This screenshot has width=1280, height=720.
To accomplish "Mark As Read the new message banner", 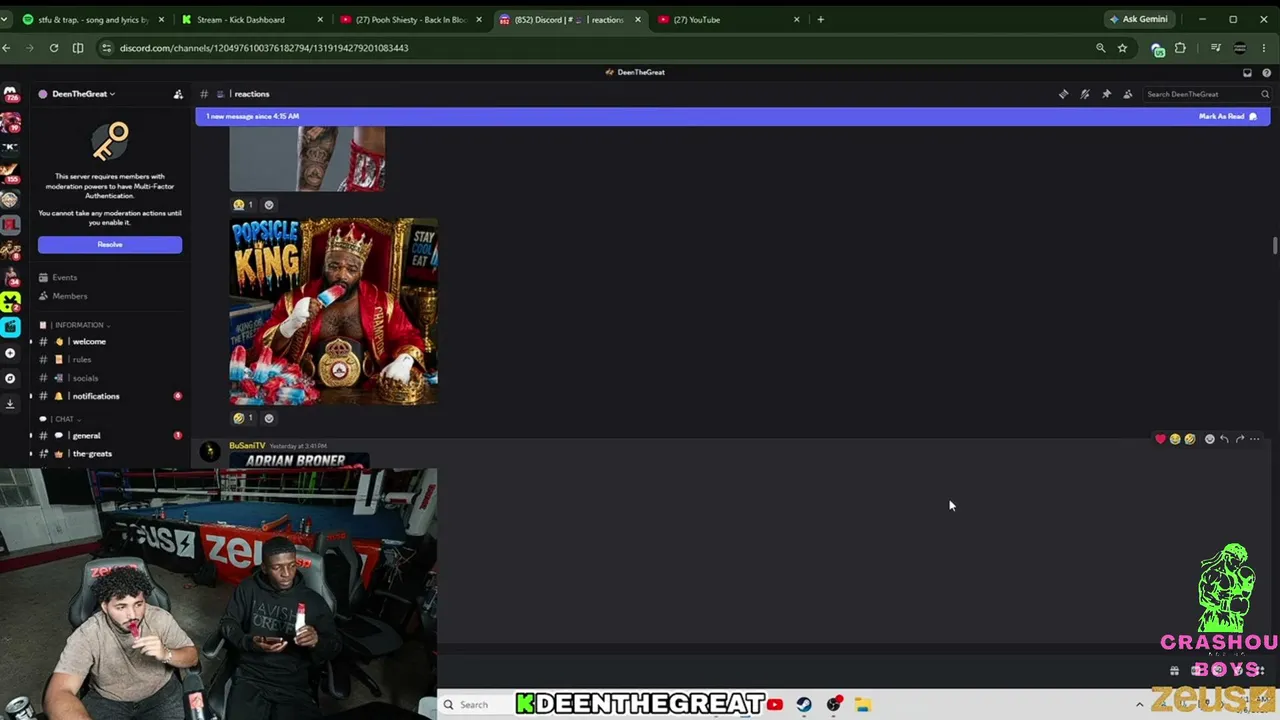I will point(1228,116).
